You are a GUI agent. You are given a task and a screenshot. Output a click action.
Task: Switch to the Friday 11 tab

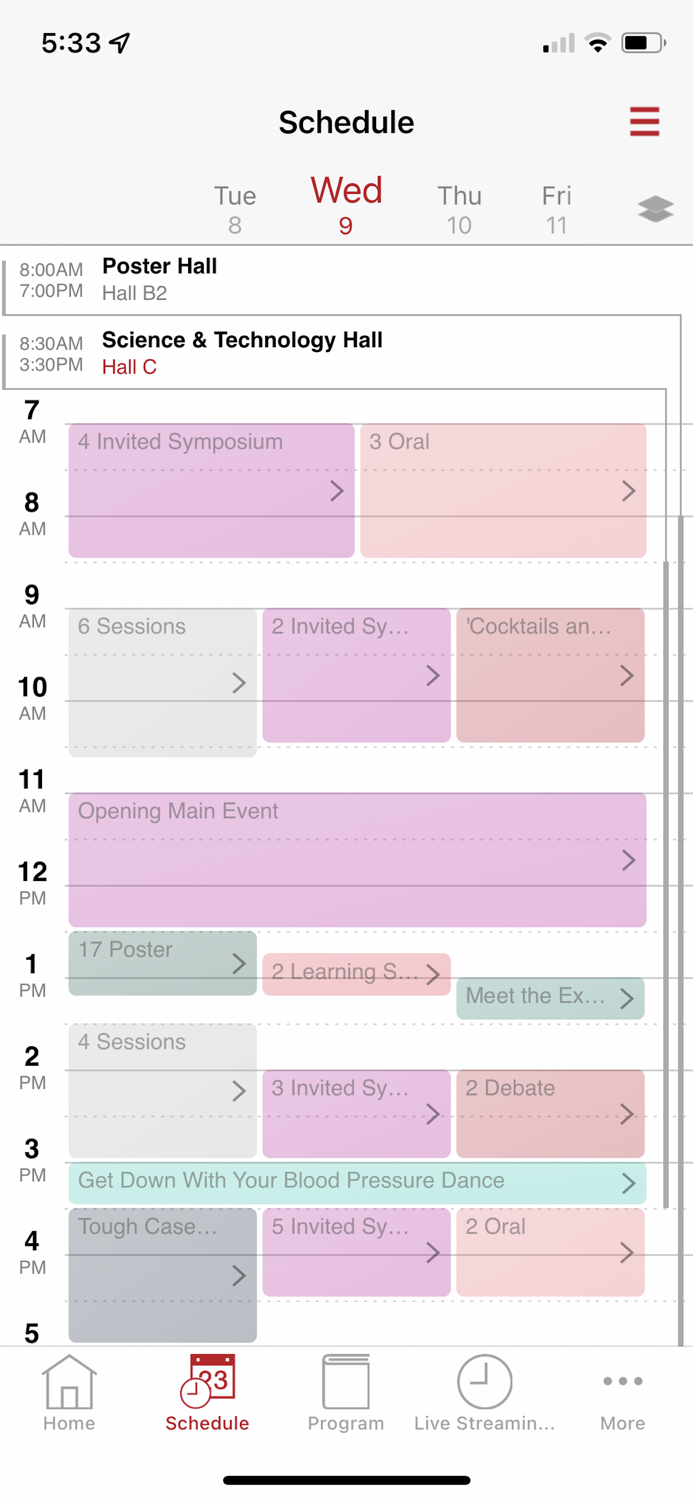click(x=556, y=207)
